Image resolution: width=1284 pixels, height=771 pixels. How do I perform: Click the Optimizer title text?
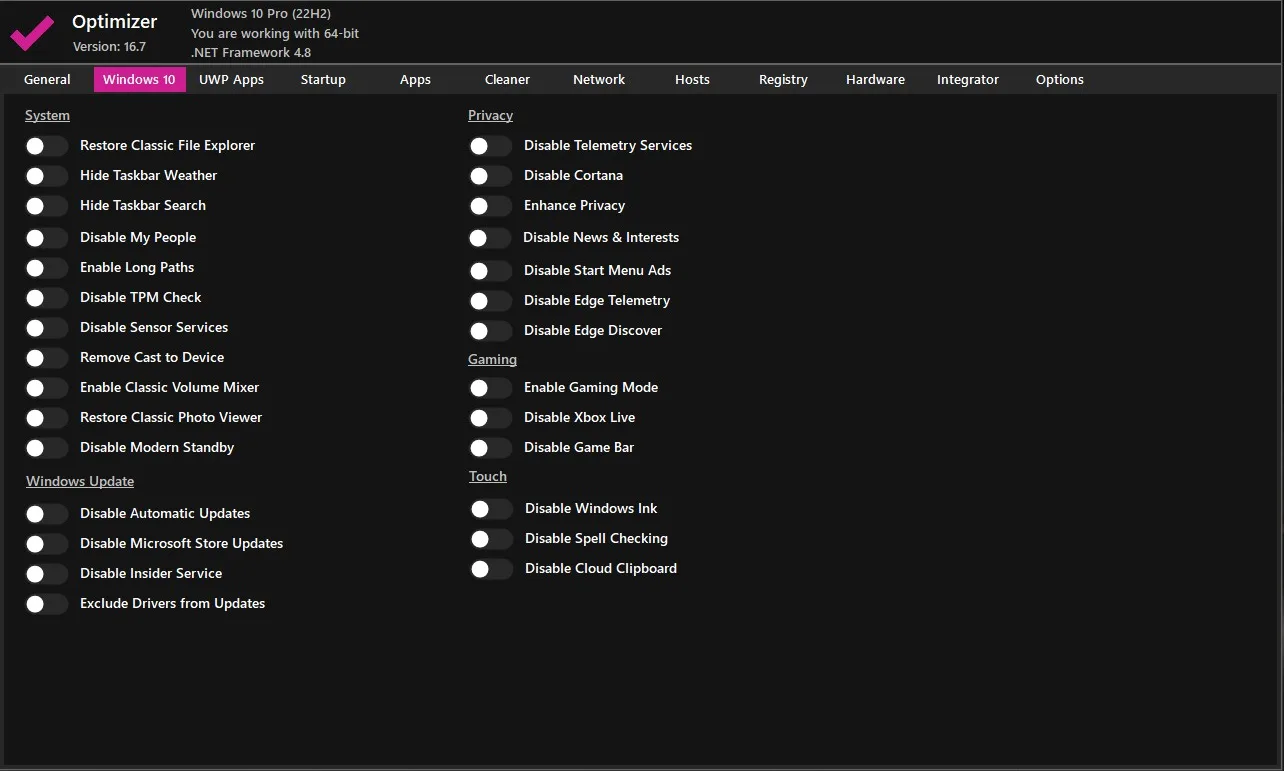coord(114,22)
